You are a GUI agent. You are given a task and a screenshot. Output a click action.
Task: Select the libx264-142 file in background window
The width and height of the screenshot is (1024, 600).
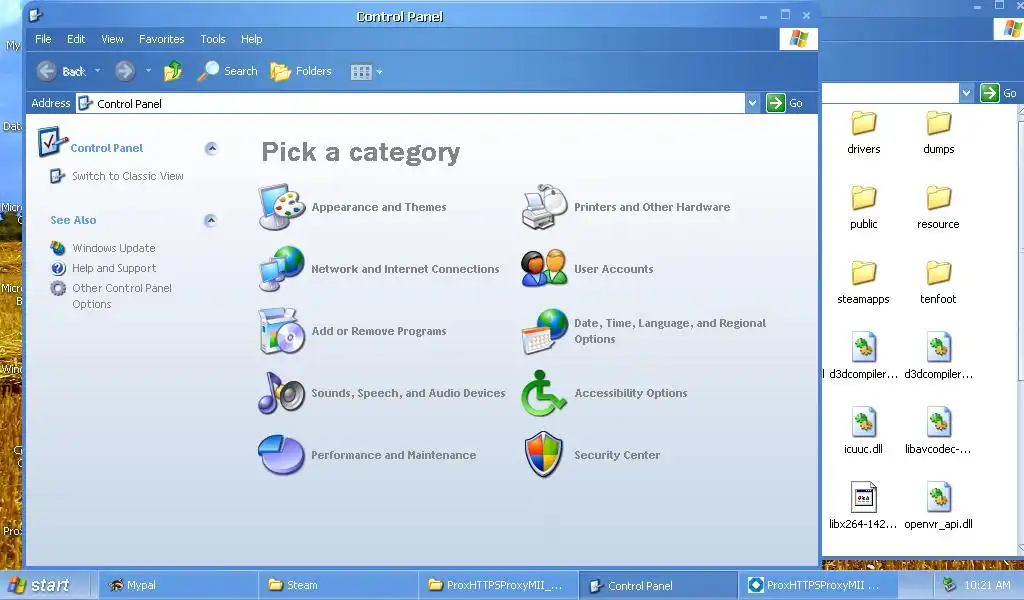(x=863, y=507)
